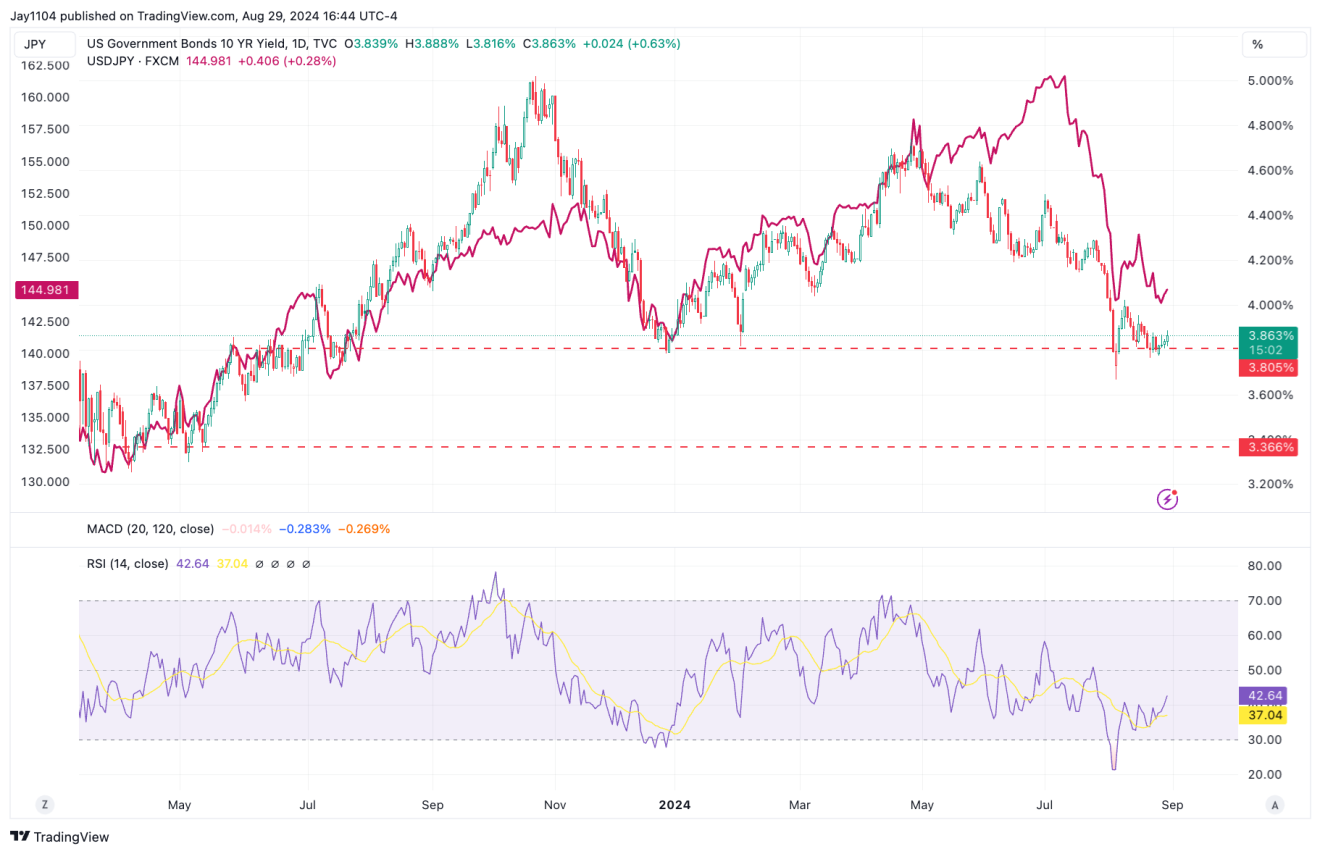
Task: Click 160.000 on the left price axis
Action: [x=45, y=98]
